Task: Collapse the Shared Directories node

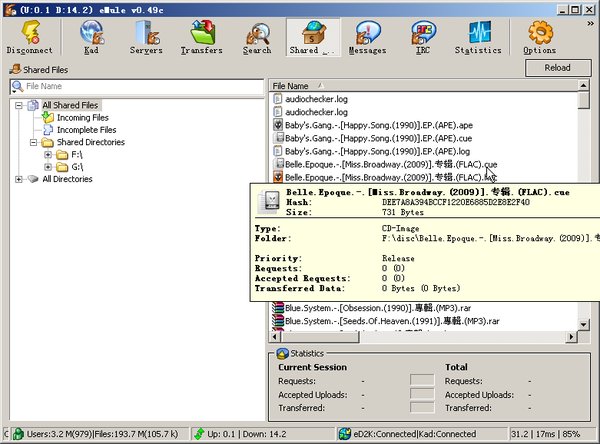Action: click(x=33, y=142)
